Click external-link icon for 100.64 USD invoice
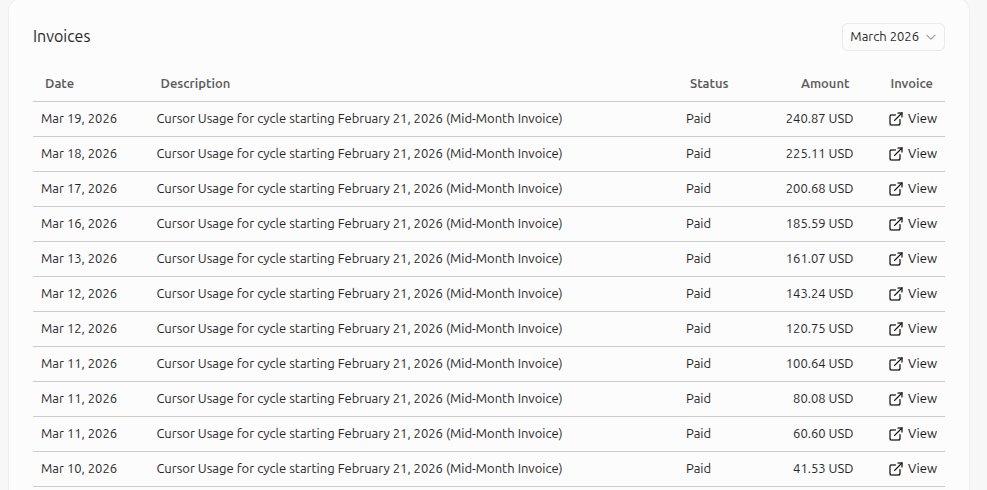Image resolution: width=987 pixels, height=490 pixels. 895,364
